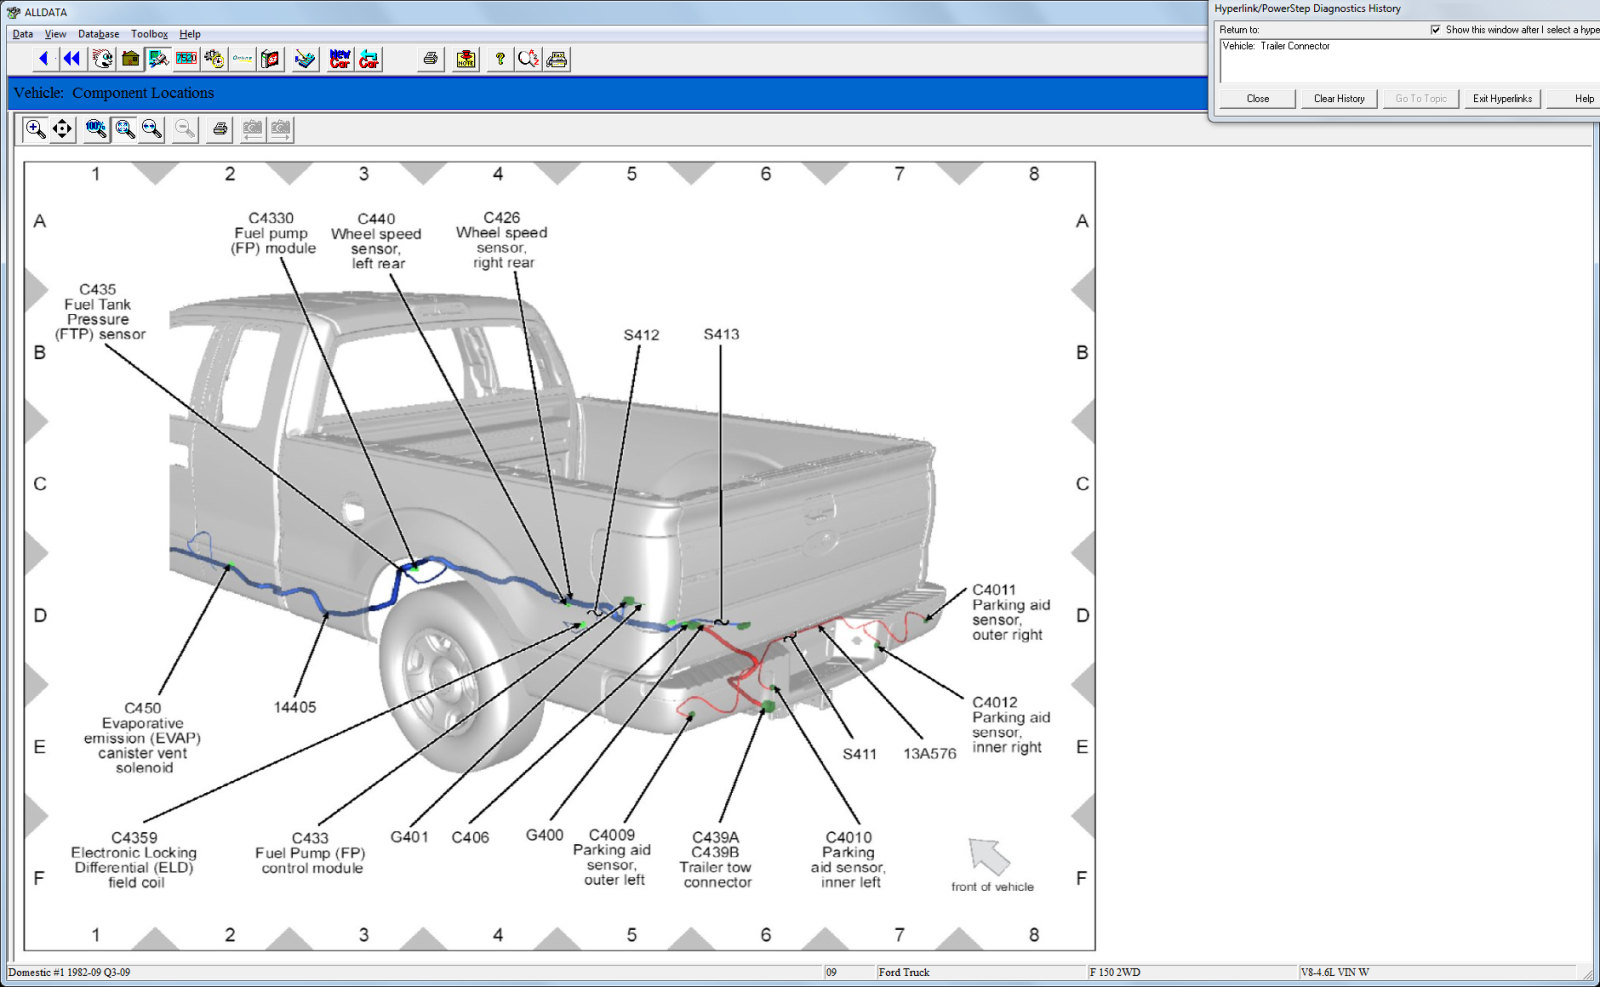The width and height of the screenshot is (1600, 987).
Task: Select the pan tool in the image toolbar
Action: tap(62, 128)
